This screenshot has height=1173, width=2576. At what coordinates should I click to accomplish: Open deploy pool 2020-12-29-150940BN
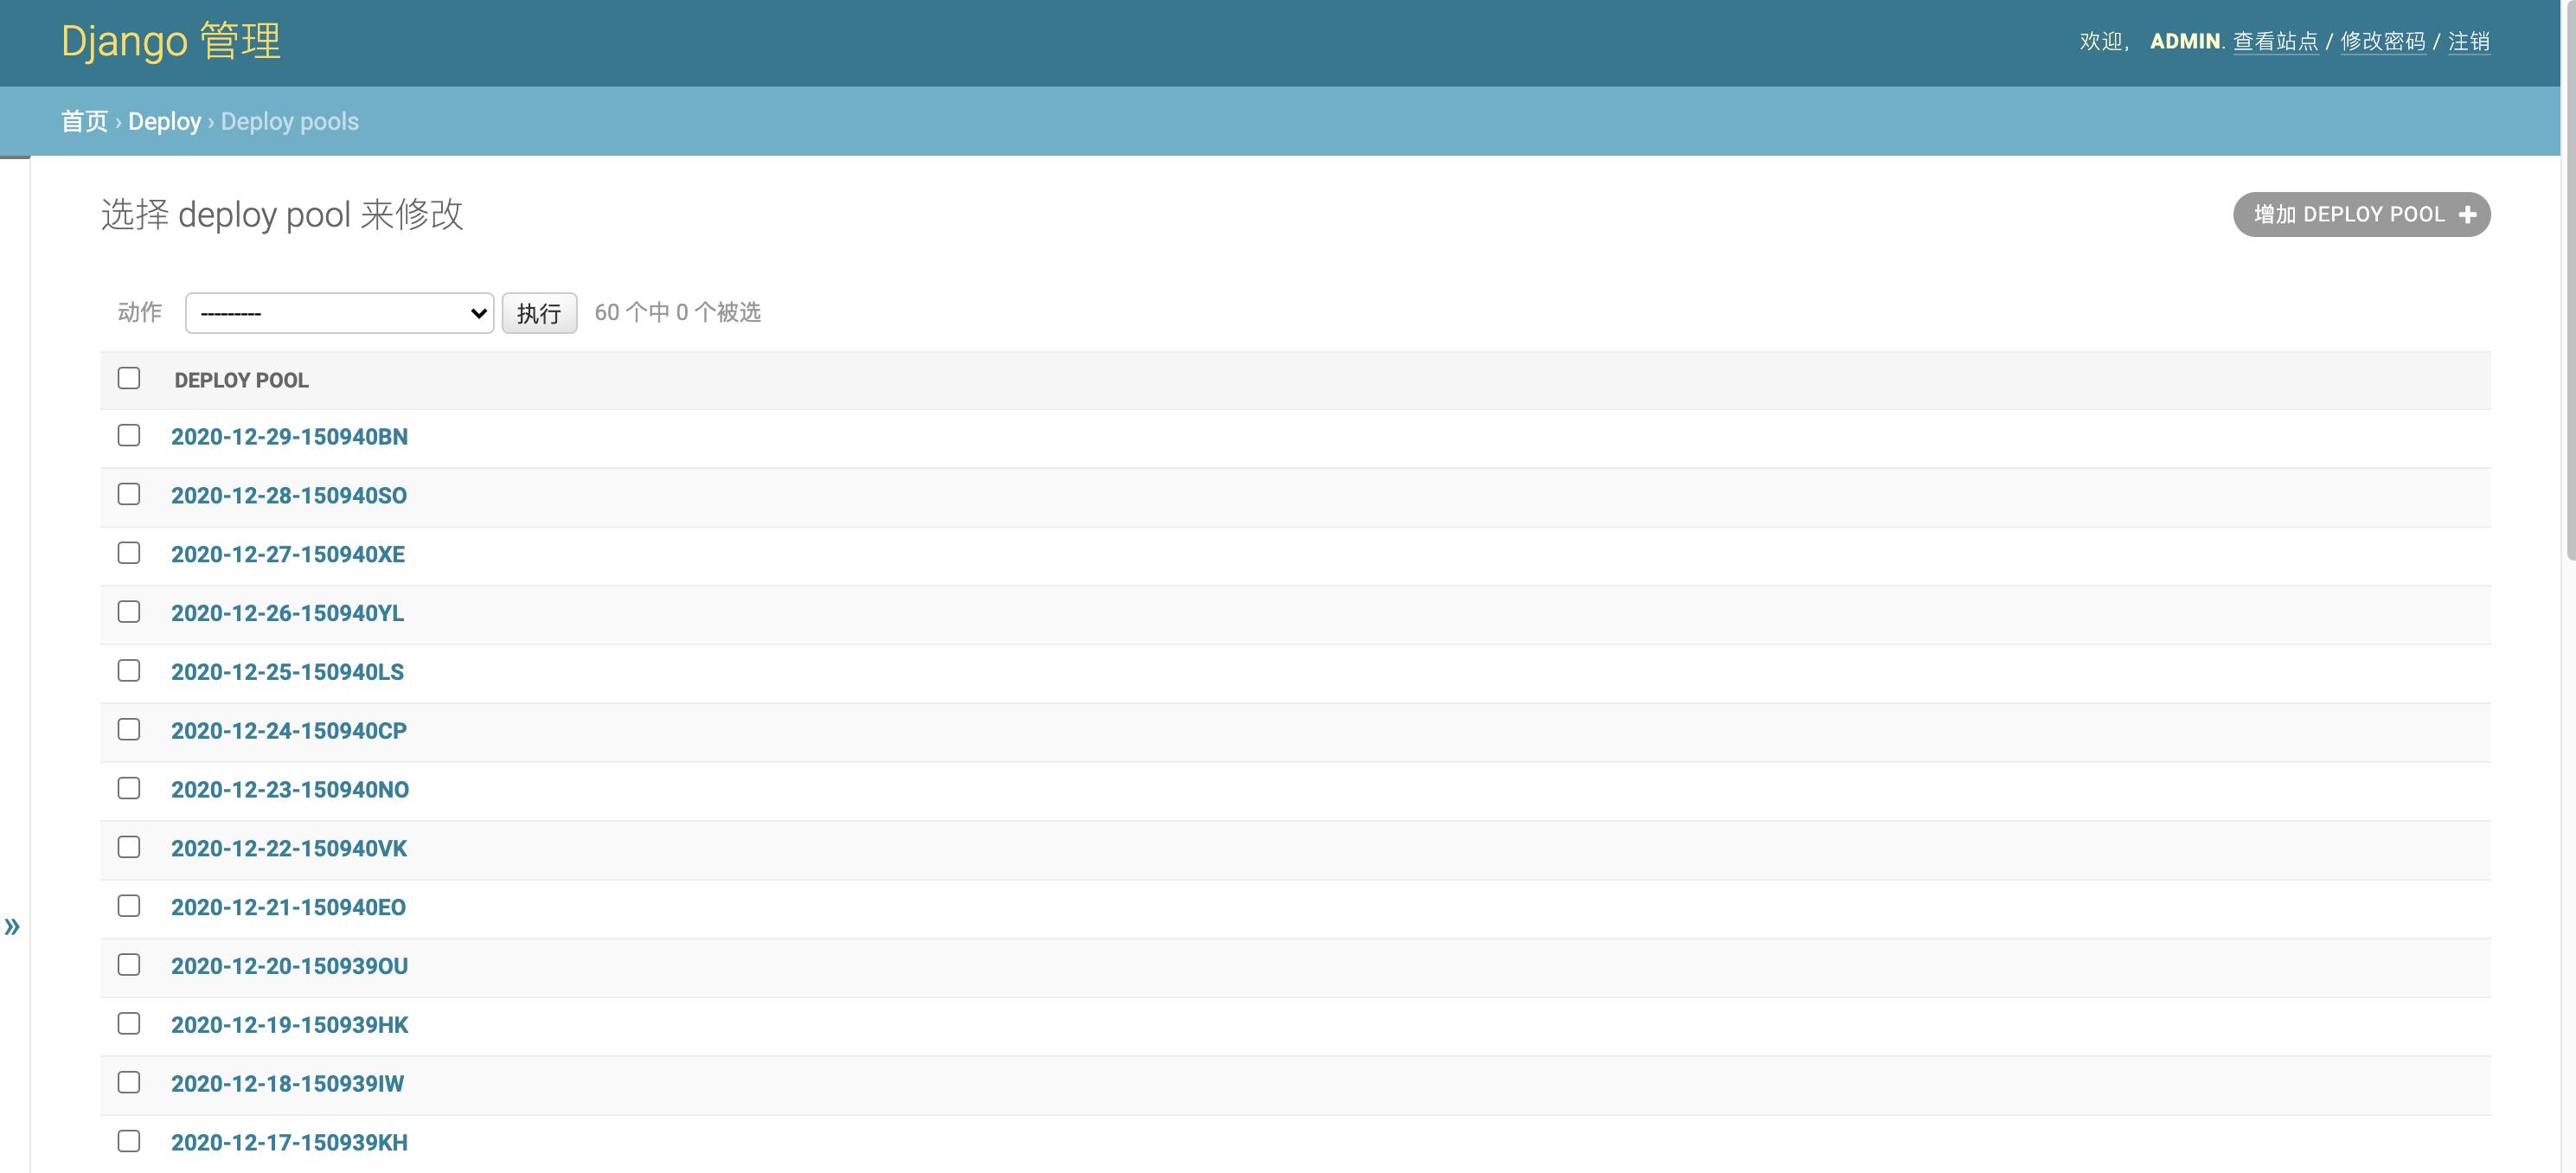pos(289,437)
